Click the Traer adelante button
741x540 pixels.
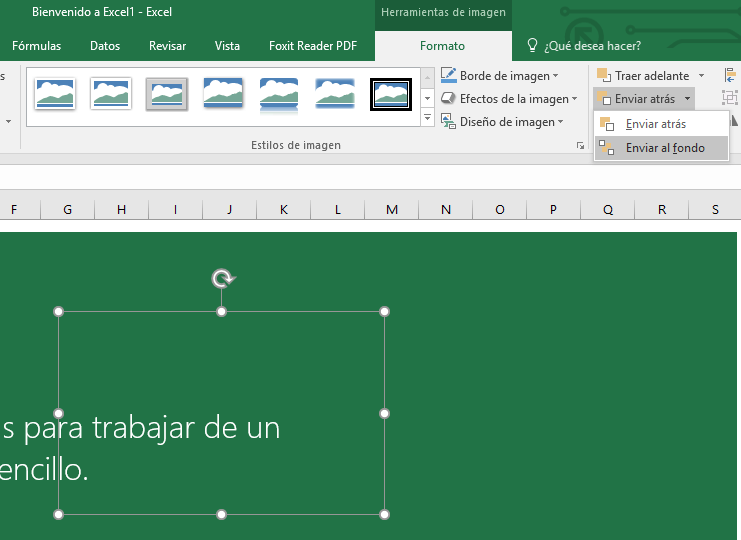pos(643,76)
